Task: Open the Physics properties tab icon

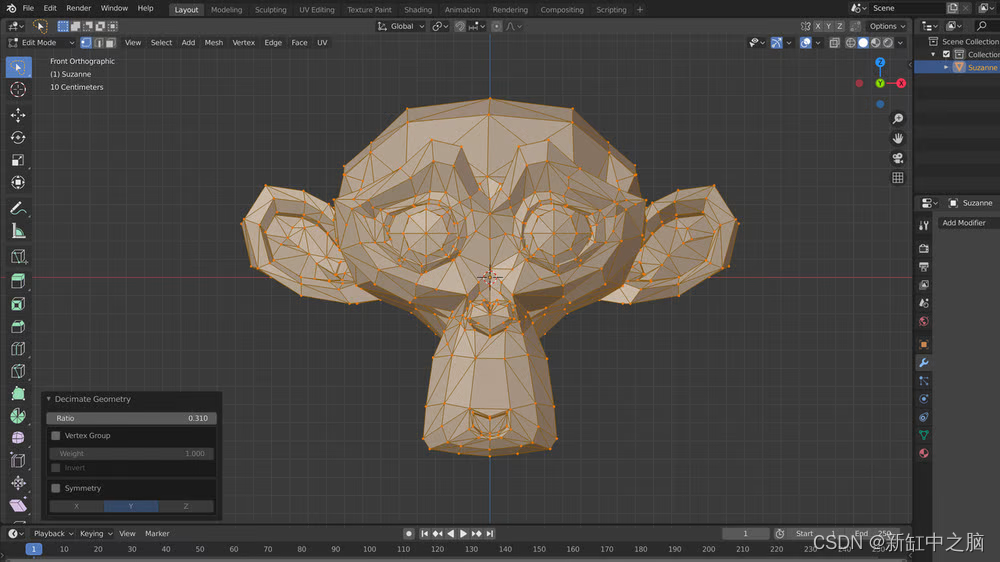Action: click(923, 399)
